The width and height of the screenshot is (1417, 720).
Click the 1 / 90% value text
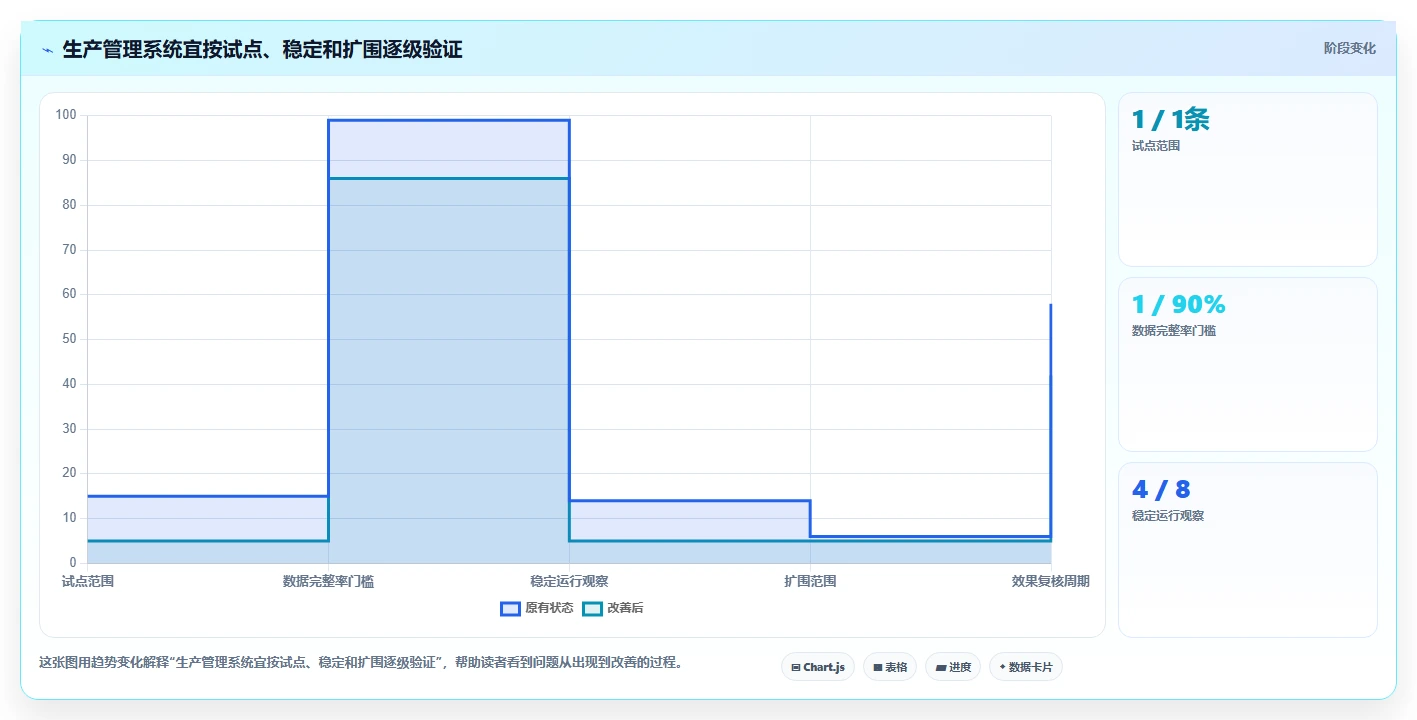(1178, 305)
